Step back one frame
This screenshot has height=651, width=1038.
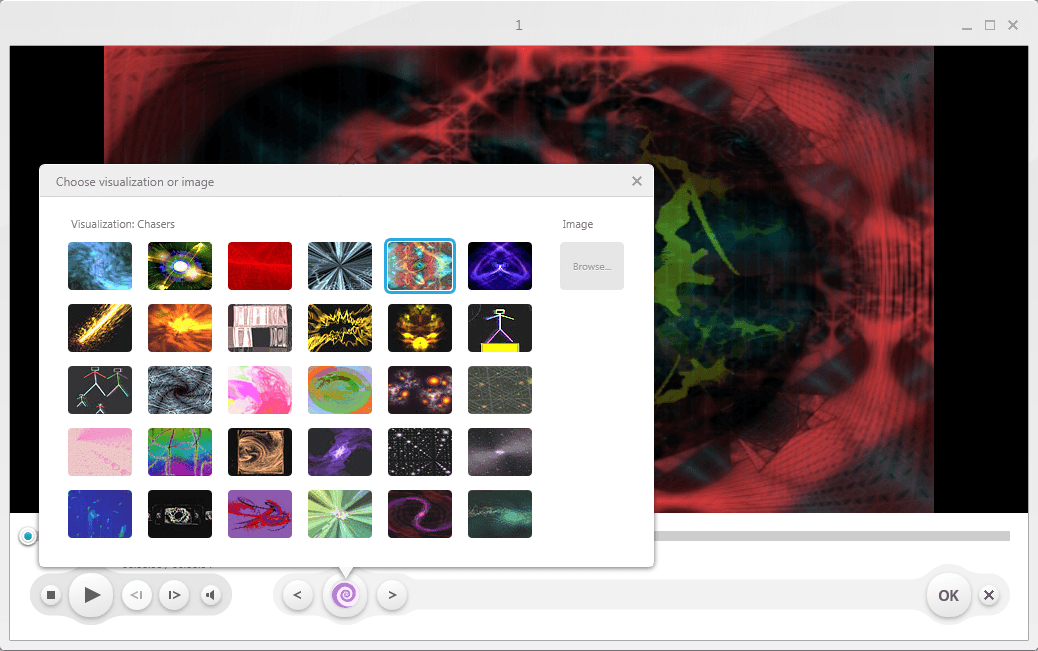pyautogui.click(x=137, y=596)
